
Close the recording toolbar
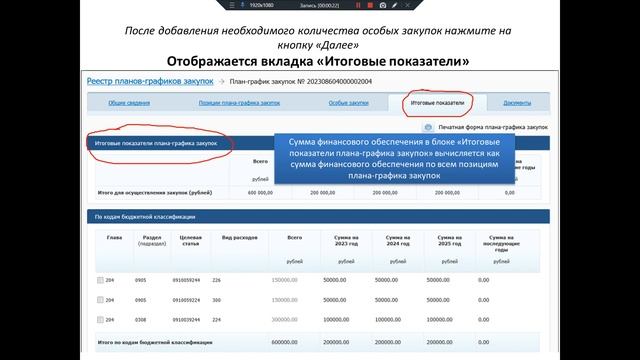pos(407,5)
